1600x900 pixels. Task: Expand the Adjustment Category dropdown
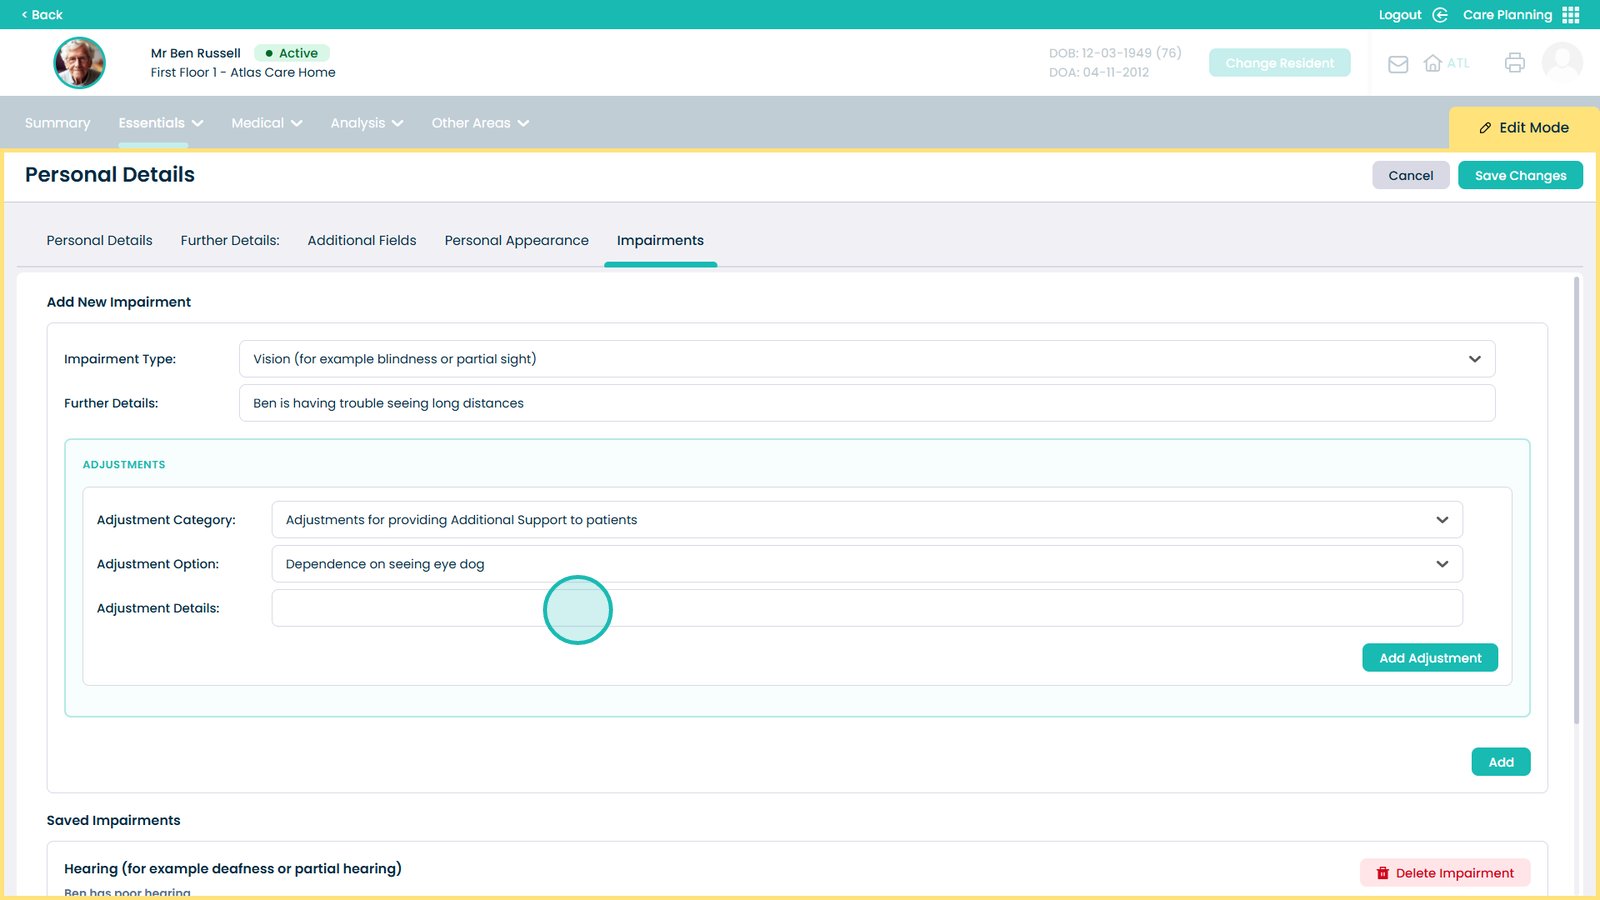coord(1442,519)
